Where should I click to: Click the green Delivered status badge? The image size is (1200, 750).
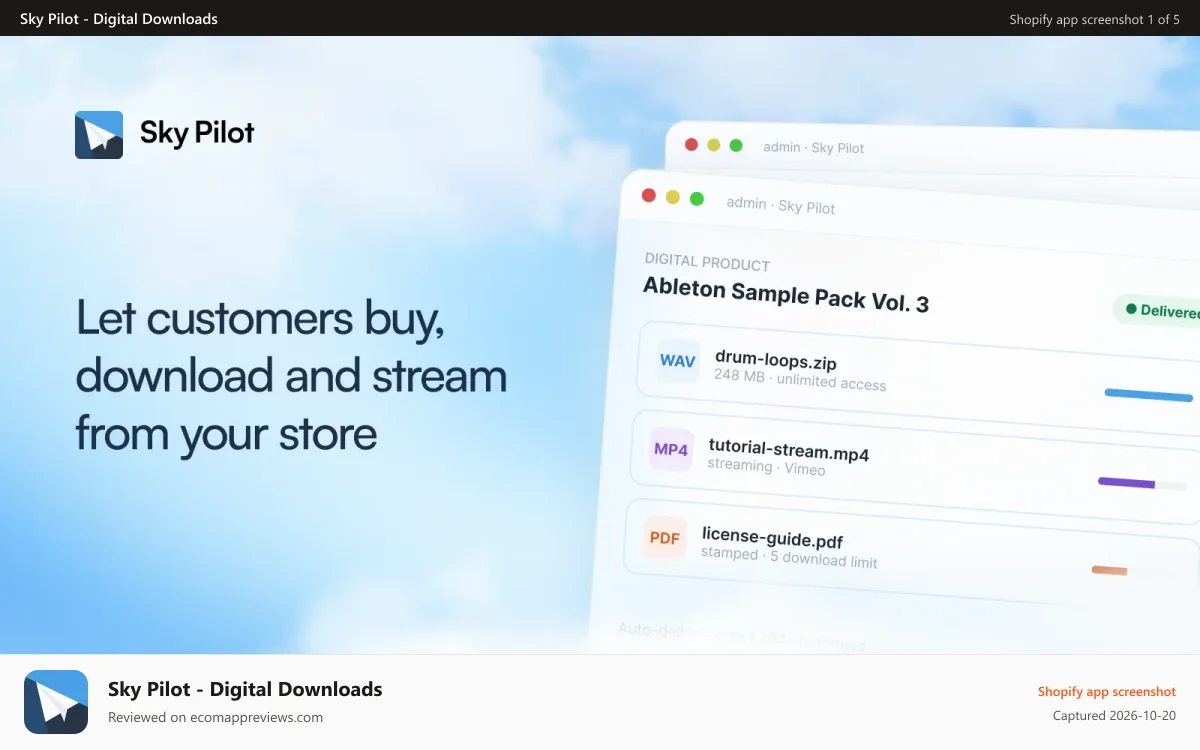click(1158, 310)
